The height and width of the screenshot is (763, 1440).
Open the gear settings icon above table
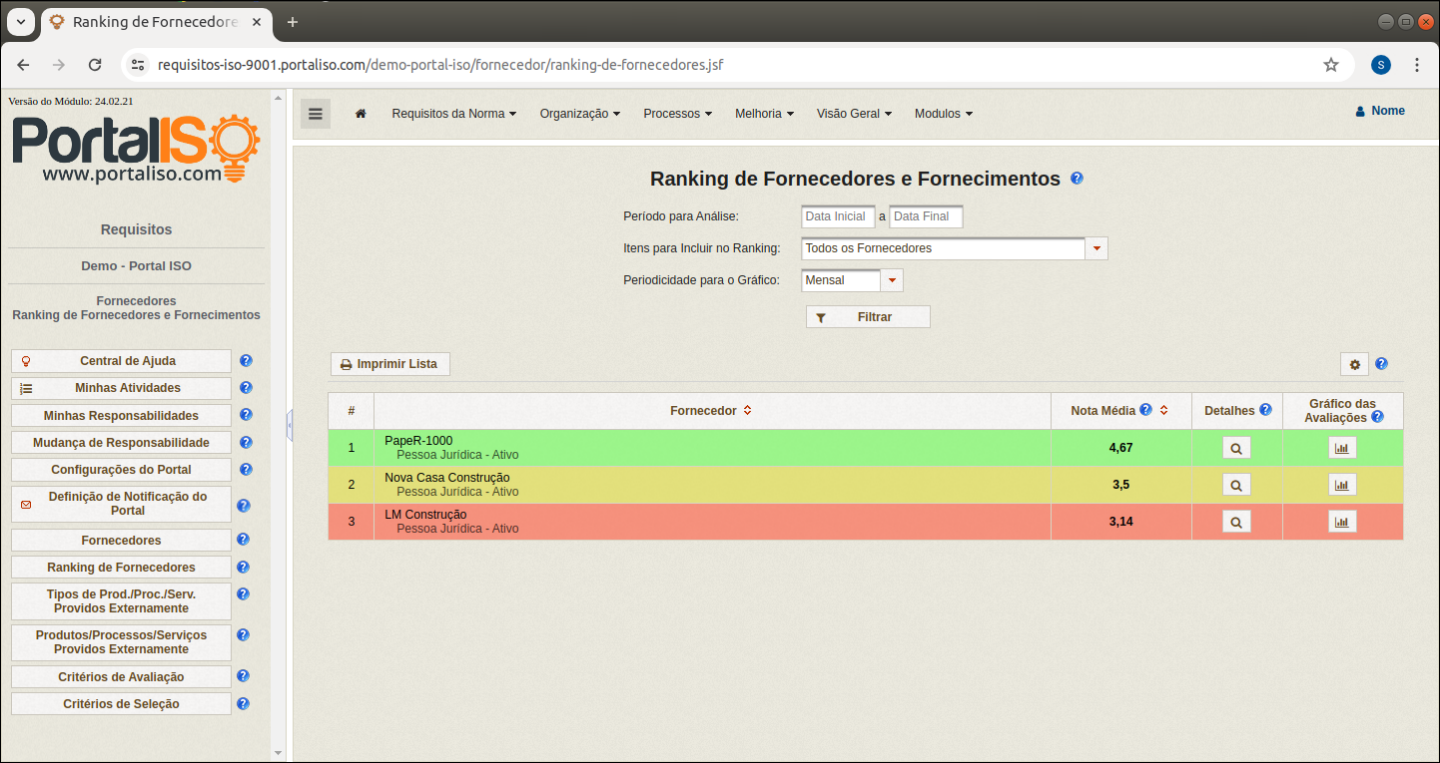(1355, 365)
